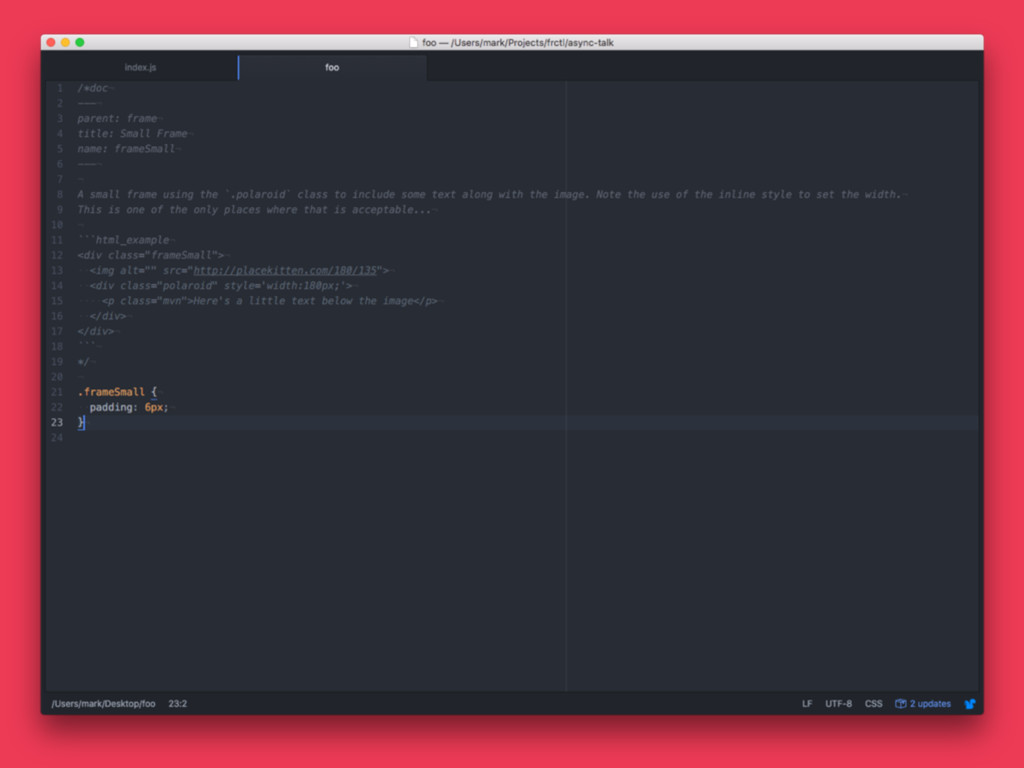Click the '```html_example' line
1024x768 pixels.
tap(123, 240)
